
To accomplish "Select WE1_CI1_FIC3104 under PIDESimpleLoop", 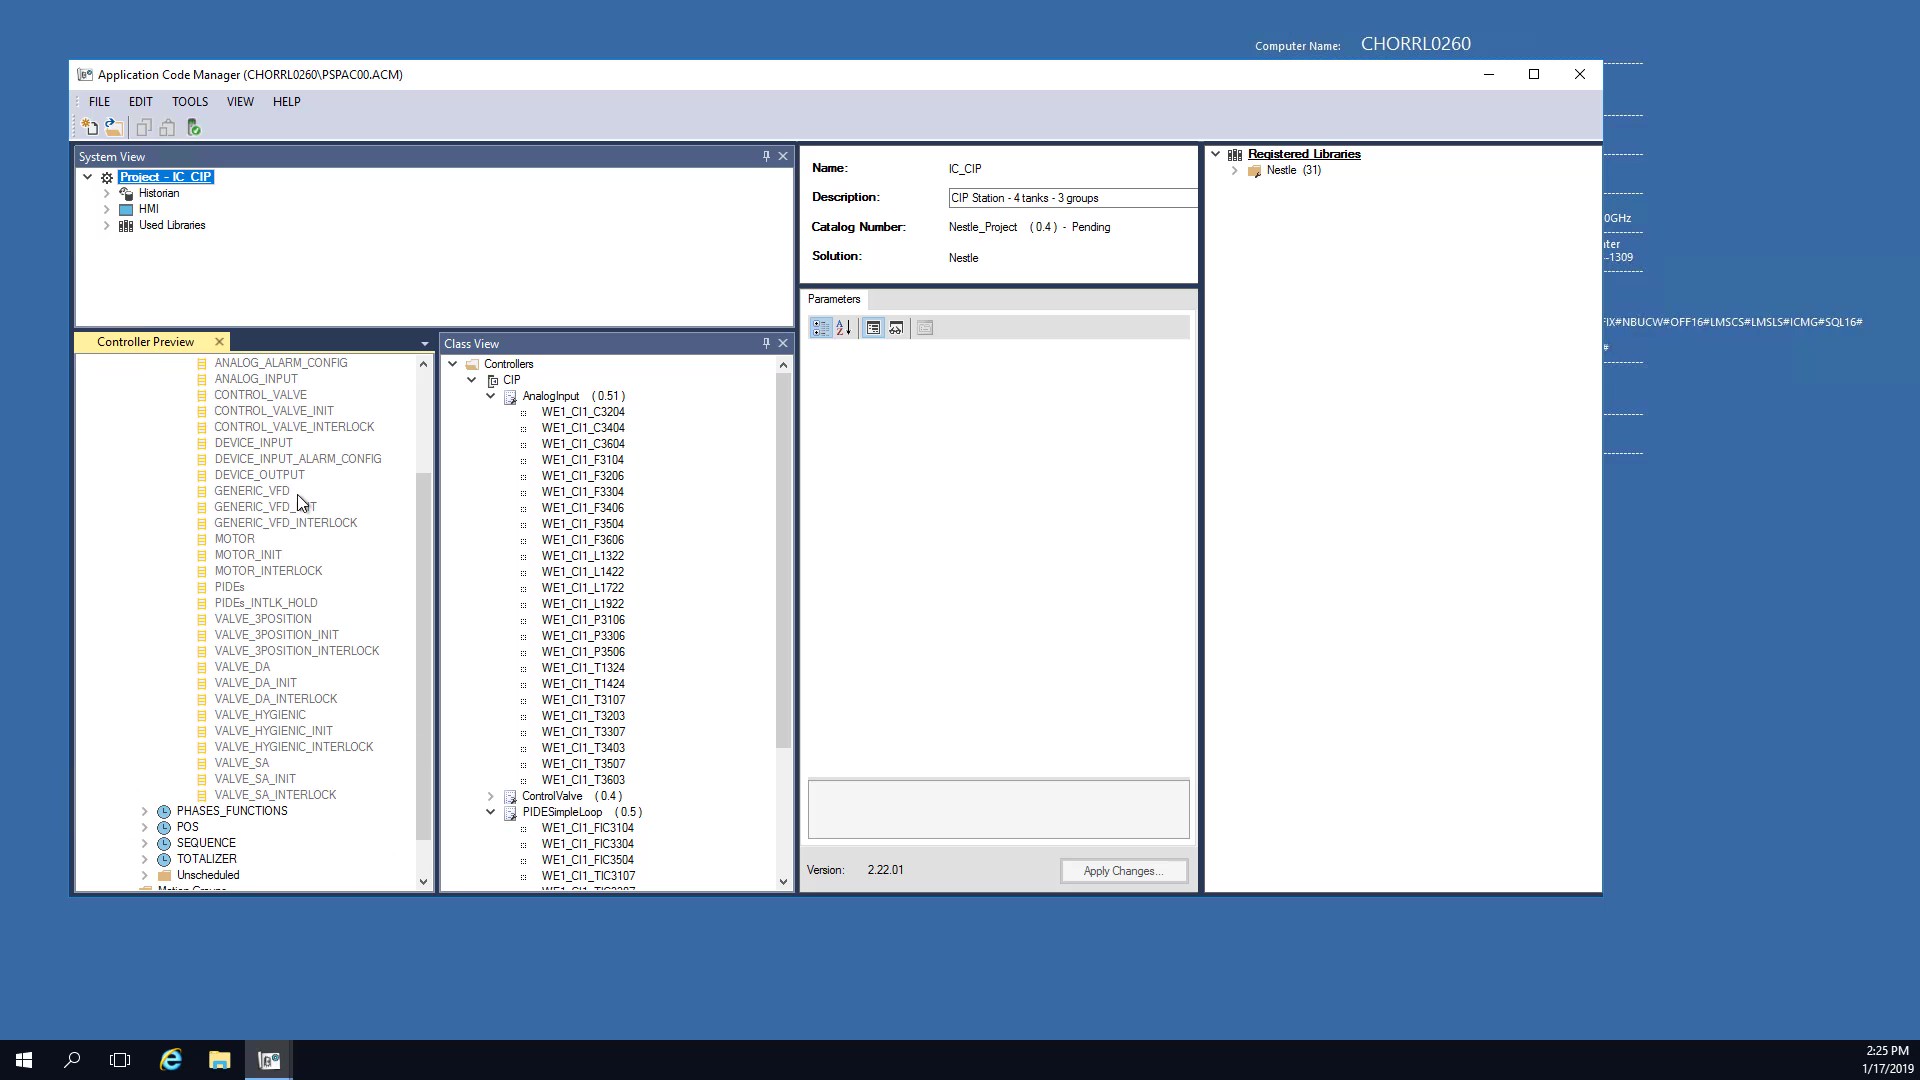I will tap(588, 828).
